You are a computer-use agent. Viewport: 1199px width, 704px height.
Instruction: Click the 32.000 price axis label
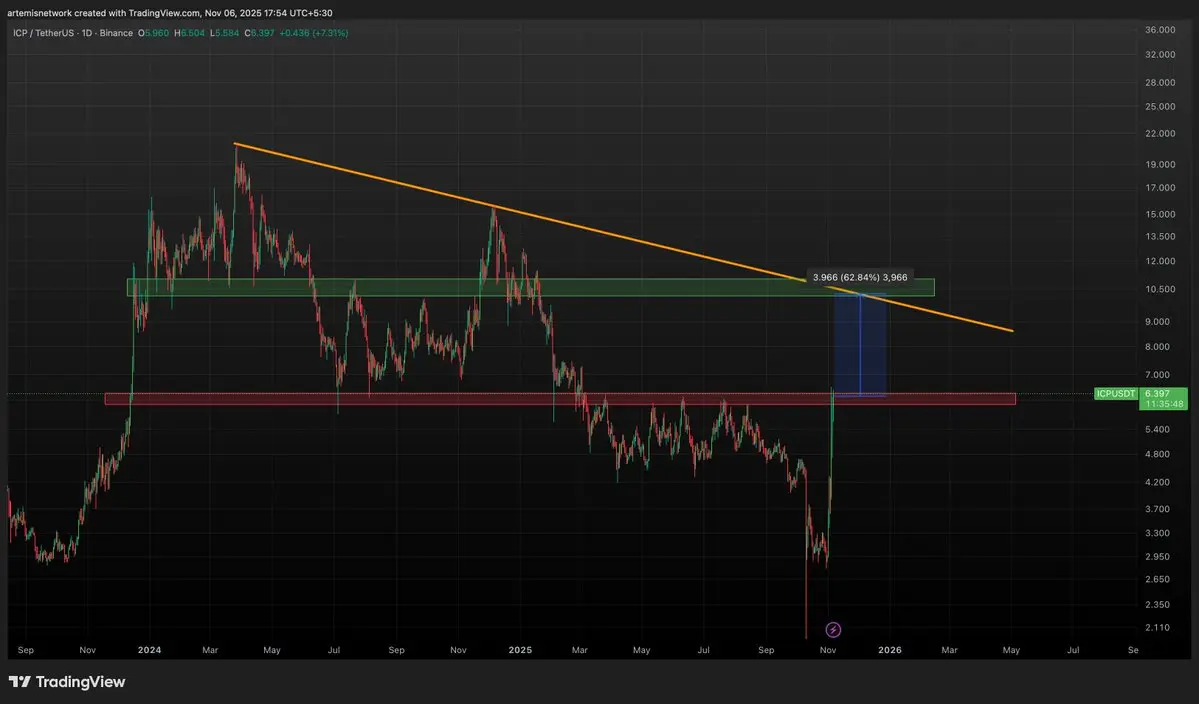(1159, 54)
